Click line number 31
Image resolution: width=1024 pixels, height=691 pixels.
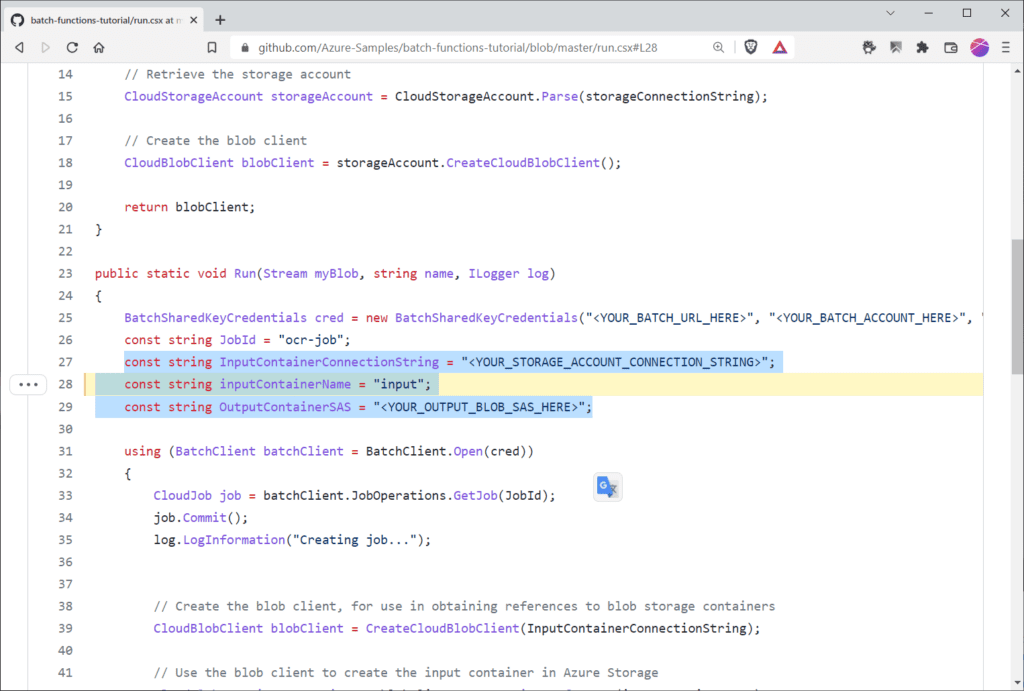click(x=65, y=451)
